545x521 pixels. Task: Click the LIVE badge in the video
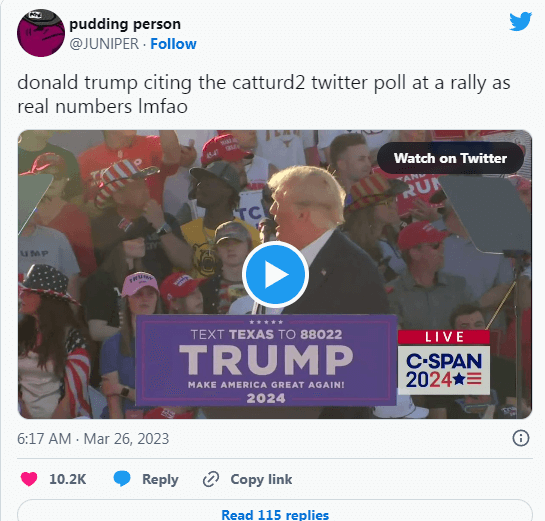(x=444, y=337)
